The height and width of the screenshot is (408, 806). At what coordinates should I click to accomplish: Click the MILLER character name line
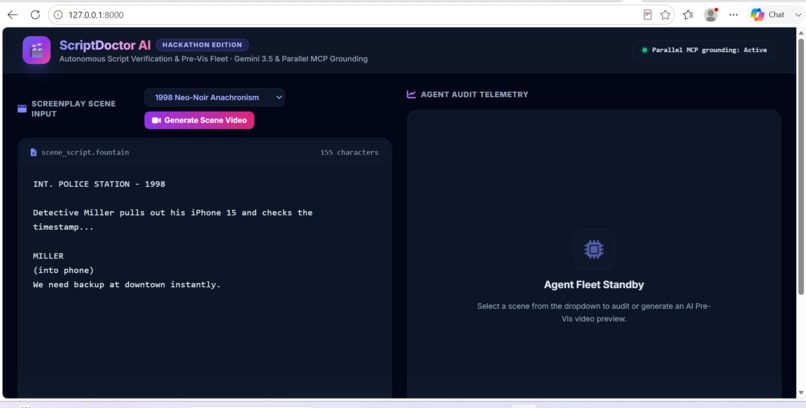tap(48, 256)
